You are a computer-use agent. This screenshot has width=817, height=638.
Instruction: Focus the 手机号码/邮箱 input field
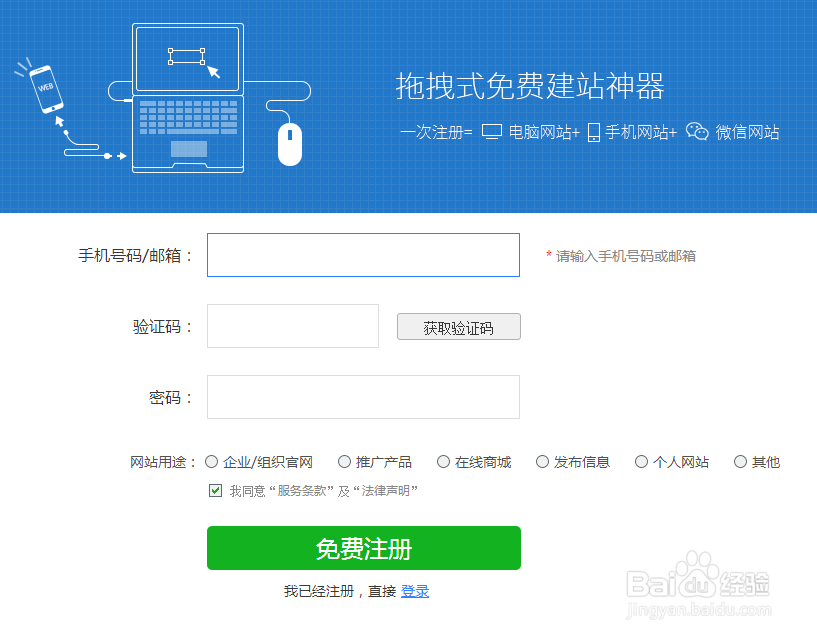[x=363, y=255]
